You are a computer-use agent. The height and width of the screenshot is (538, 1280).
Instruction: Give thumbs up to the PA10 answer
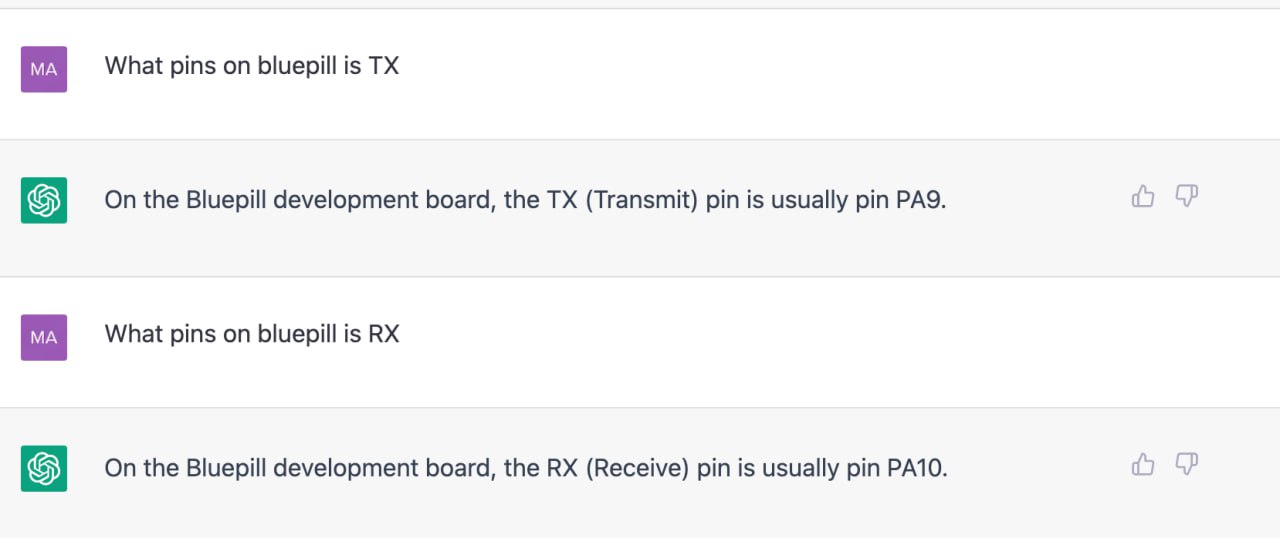(1142, 465)
